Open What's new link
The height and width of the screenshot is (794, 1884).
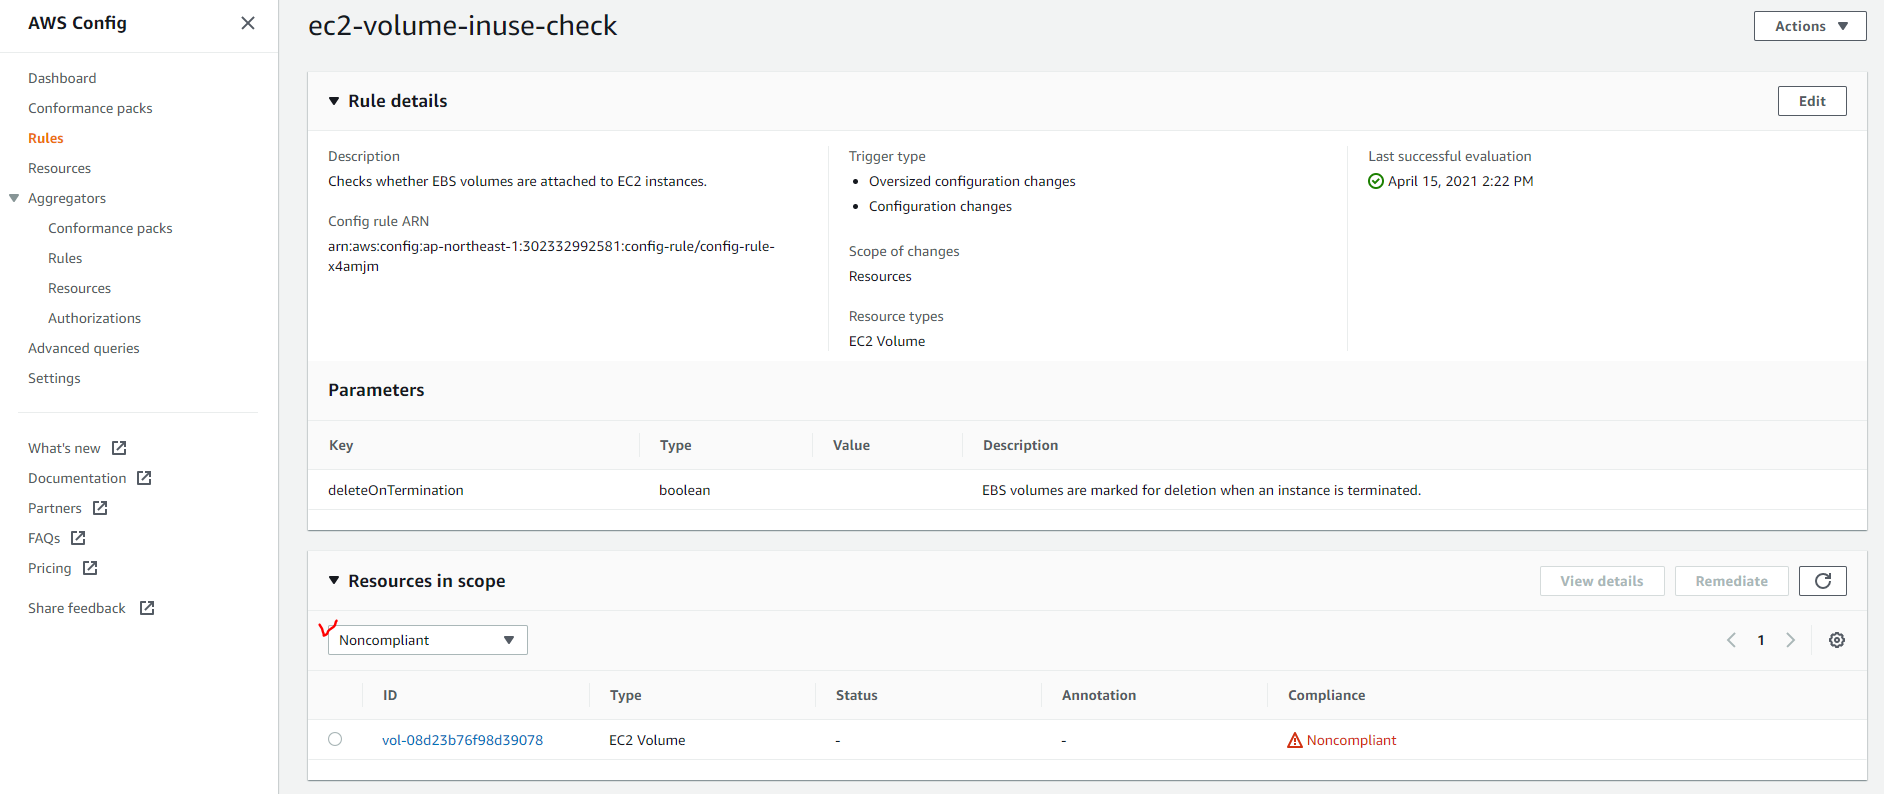[64, 448]
